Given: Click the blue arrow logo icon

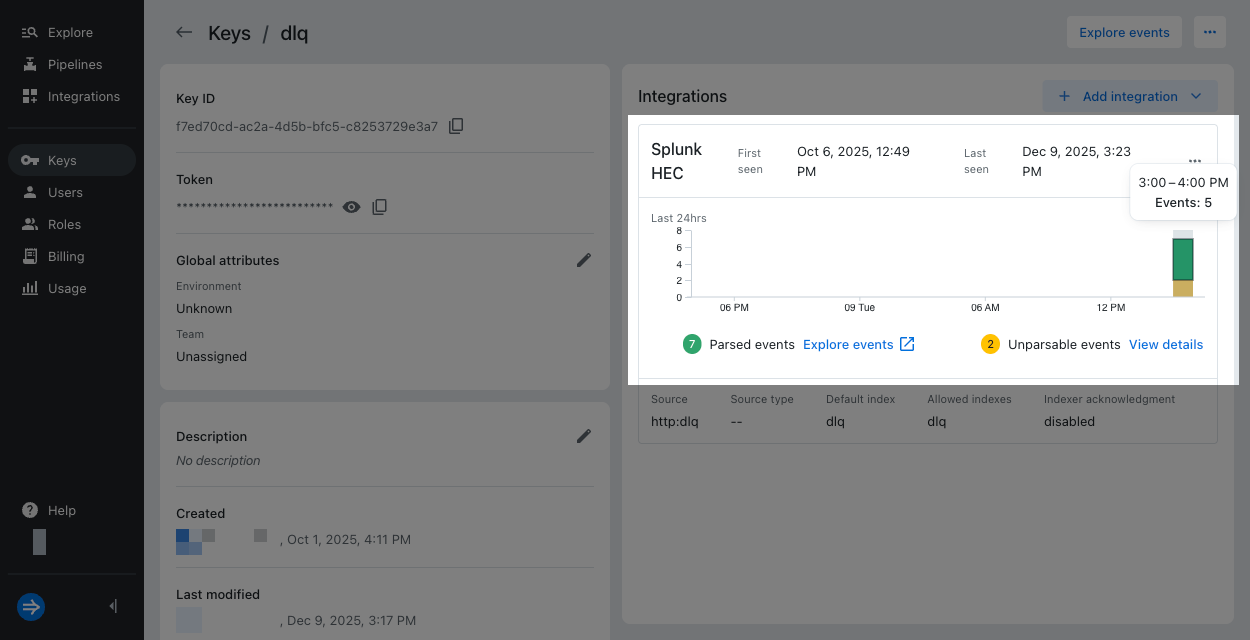Looking at the screenshot, I should 31,606.
